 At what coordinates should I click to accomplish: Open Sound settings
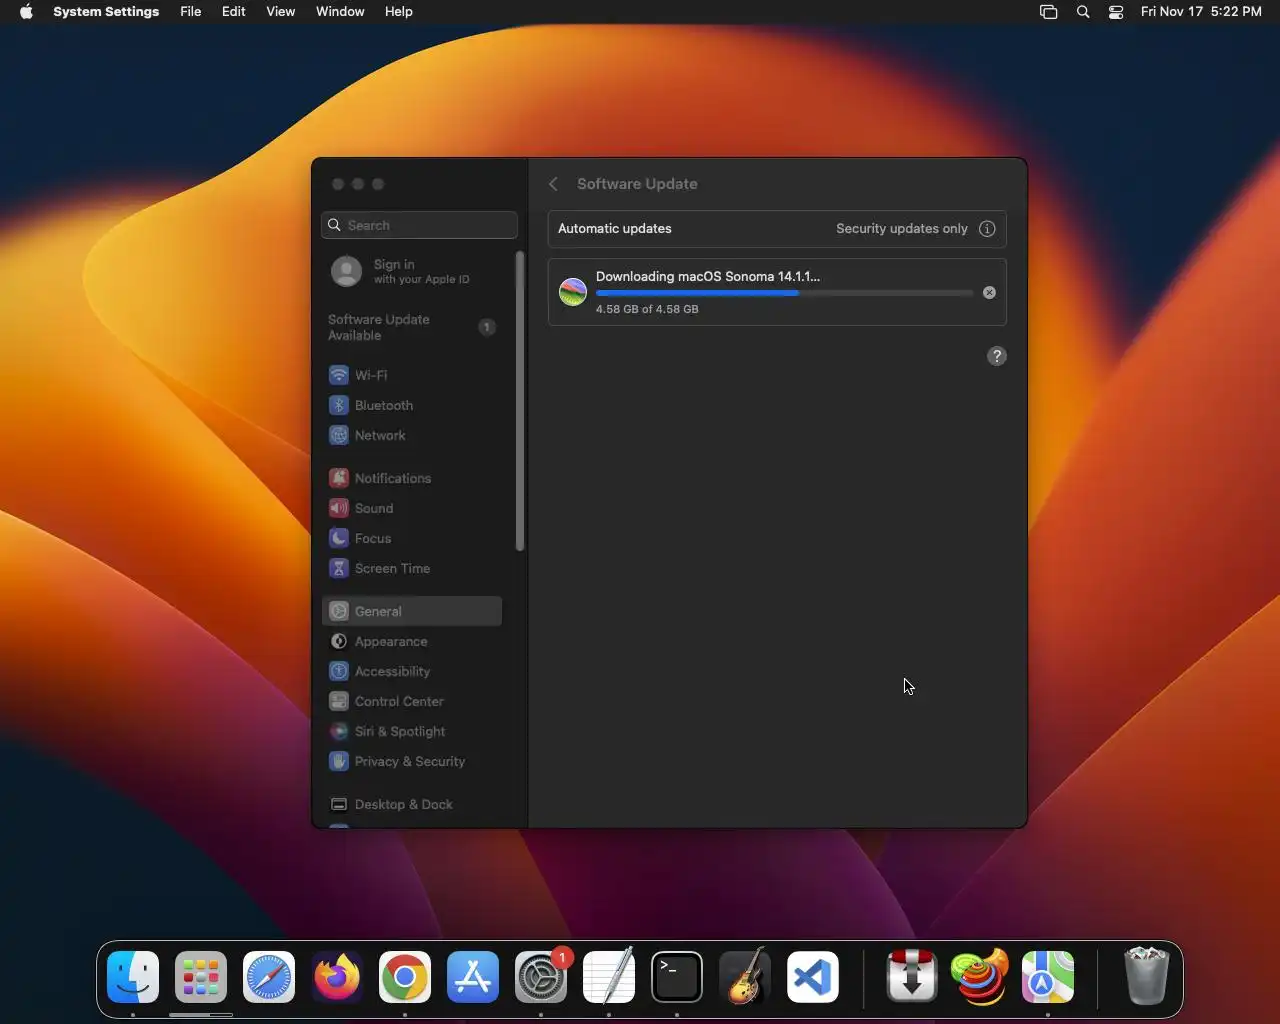coord(411,508)
